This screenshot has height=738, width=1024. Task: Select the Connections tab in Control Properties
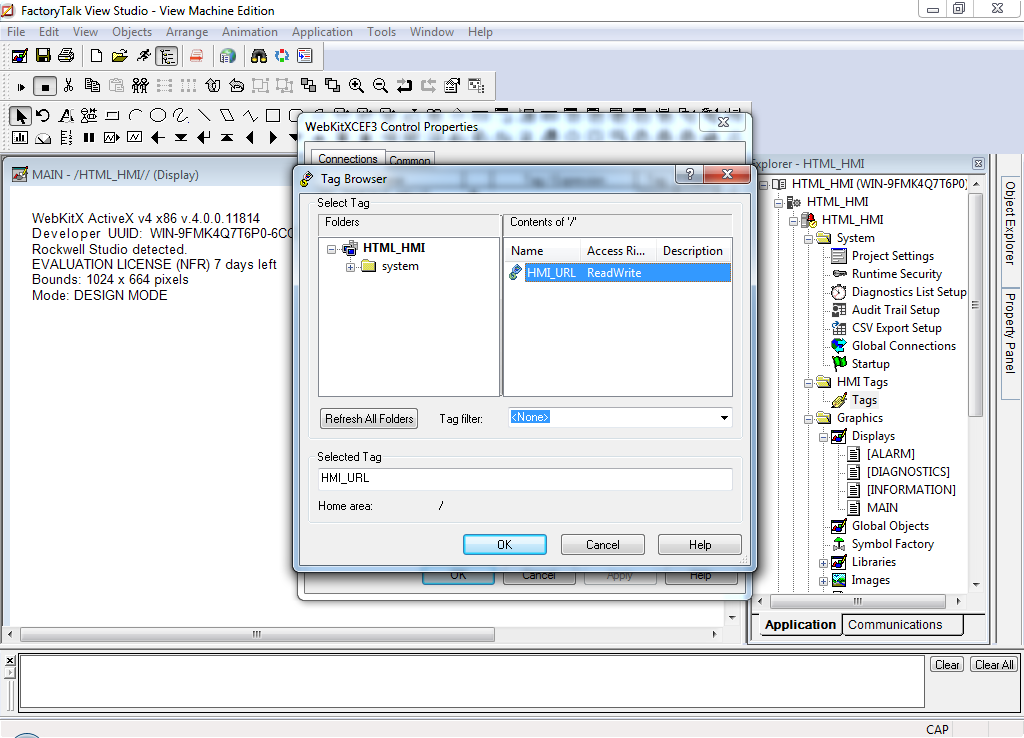point(347,159)
